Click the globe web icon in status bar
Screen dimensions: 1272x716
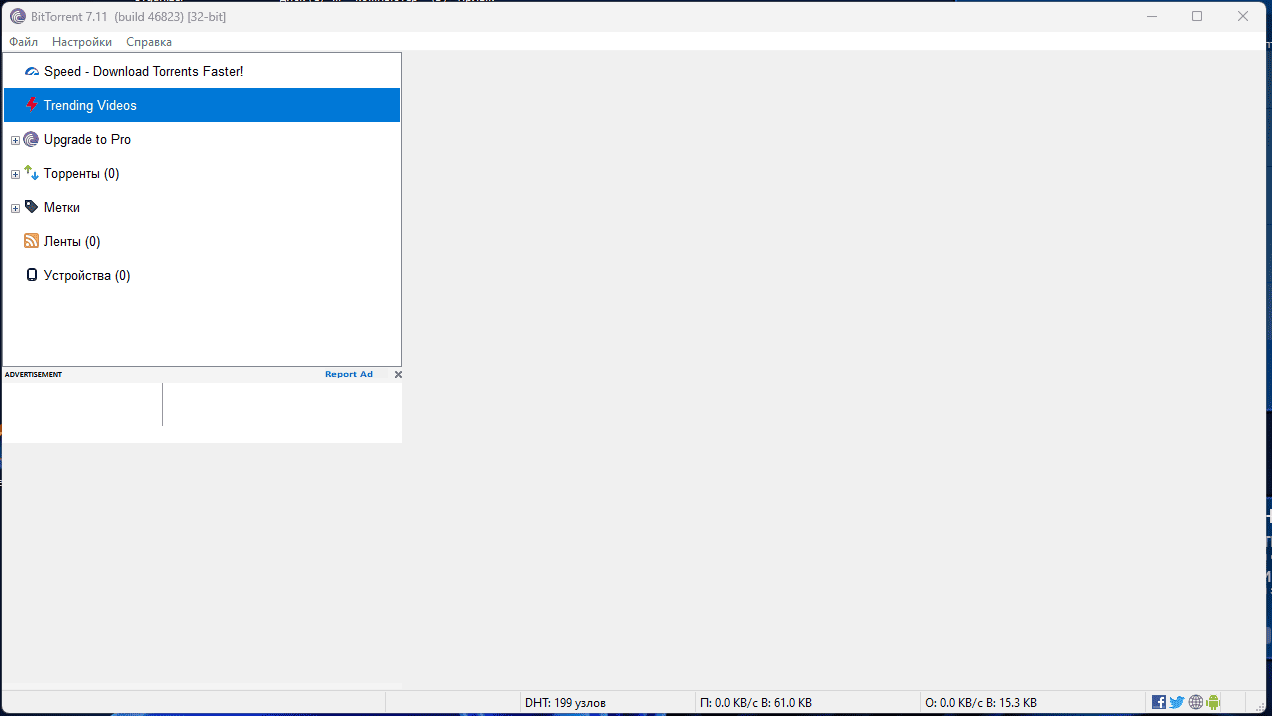(1195, 702)
